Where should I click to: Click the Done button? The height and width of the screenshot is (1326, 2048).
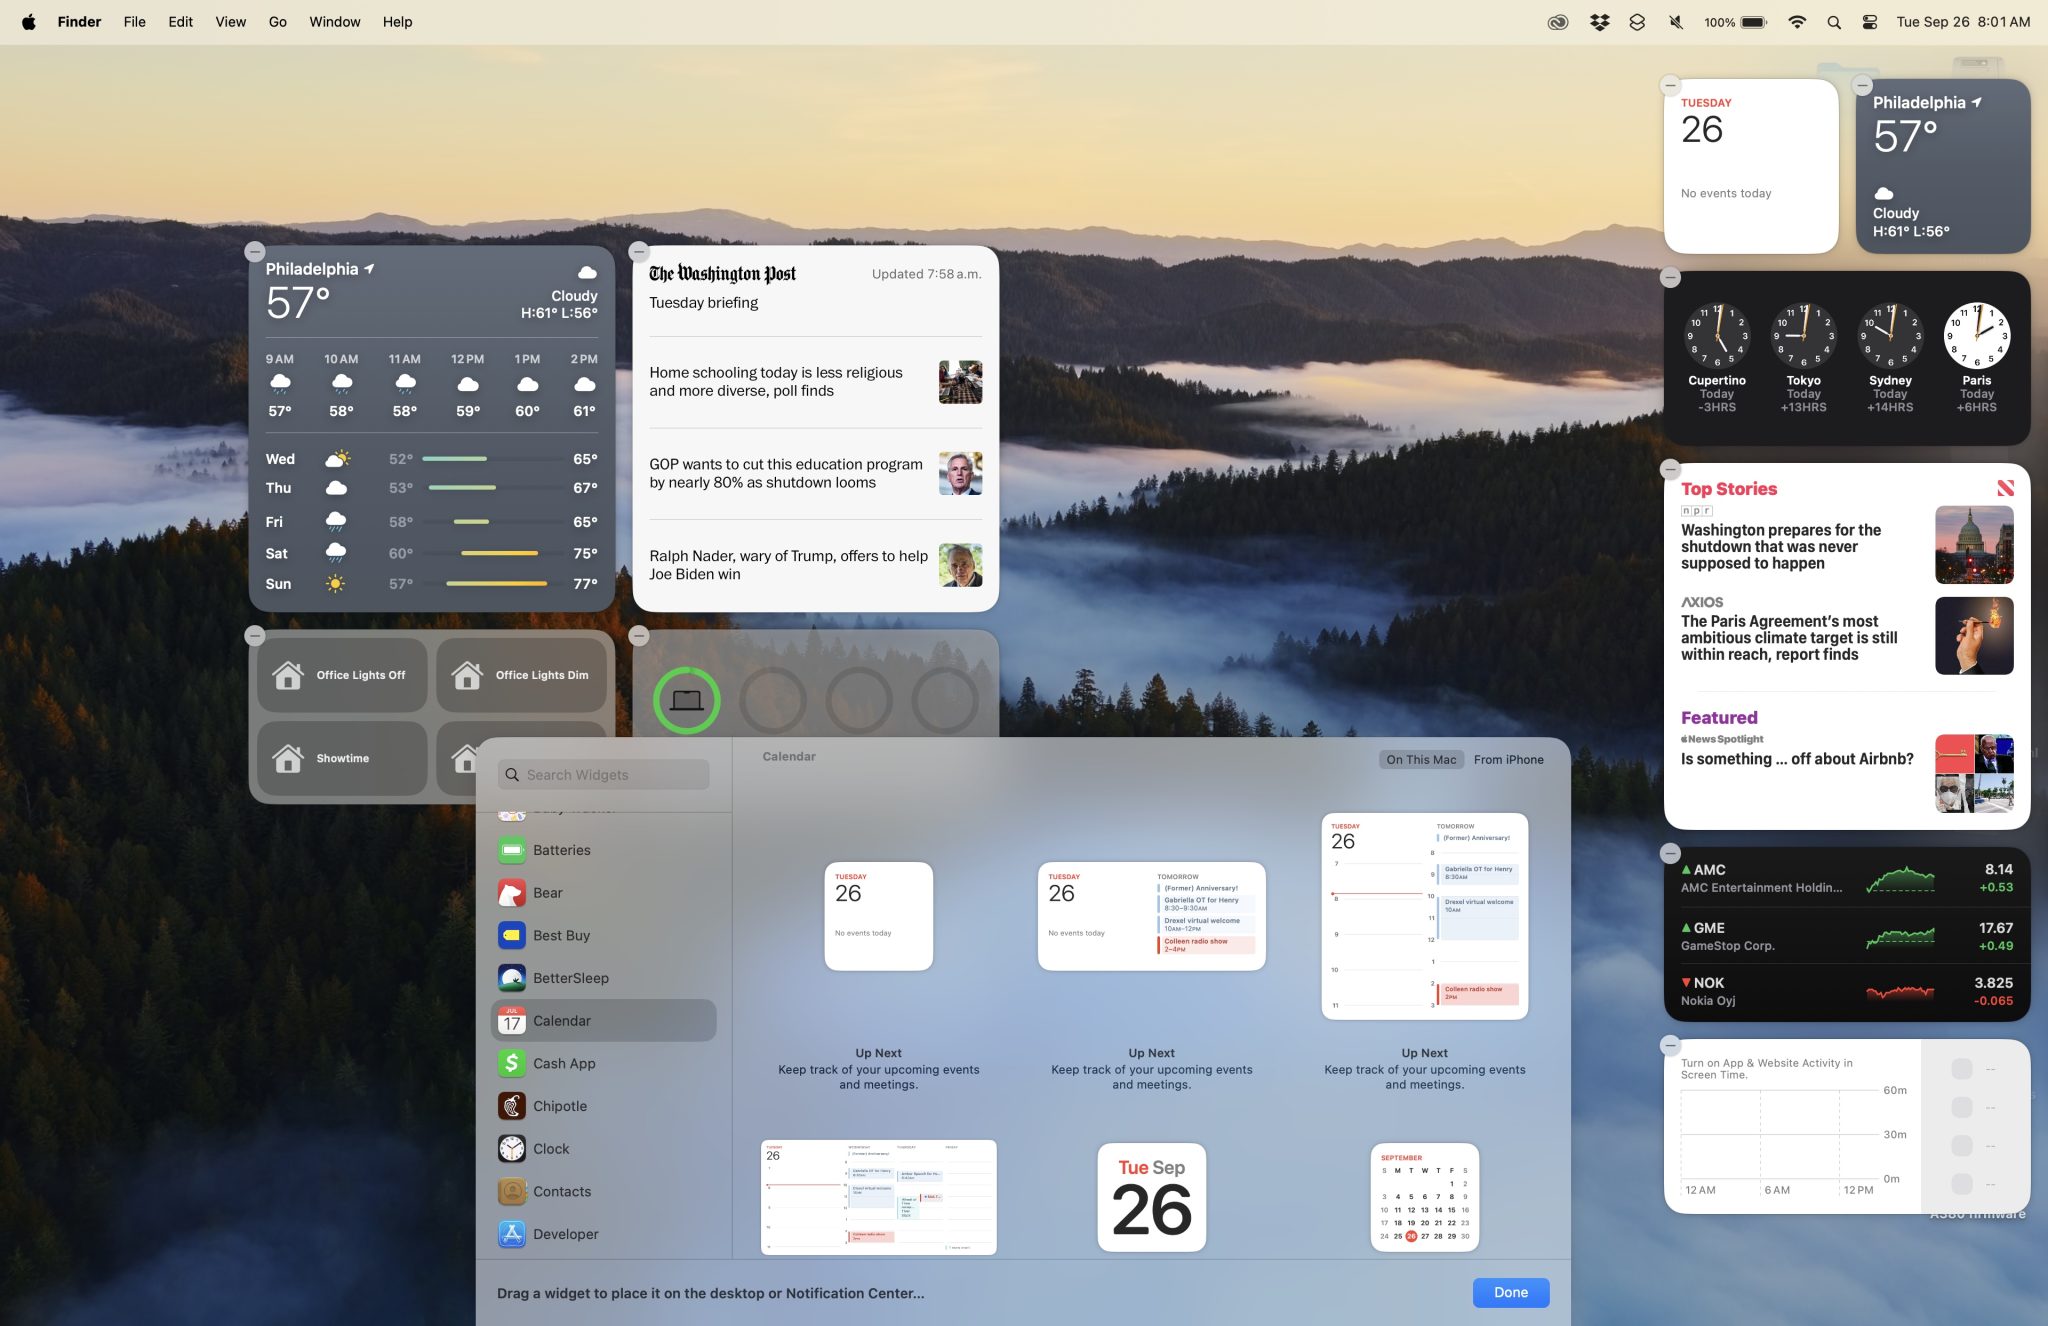[x=1510, y=1292]
